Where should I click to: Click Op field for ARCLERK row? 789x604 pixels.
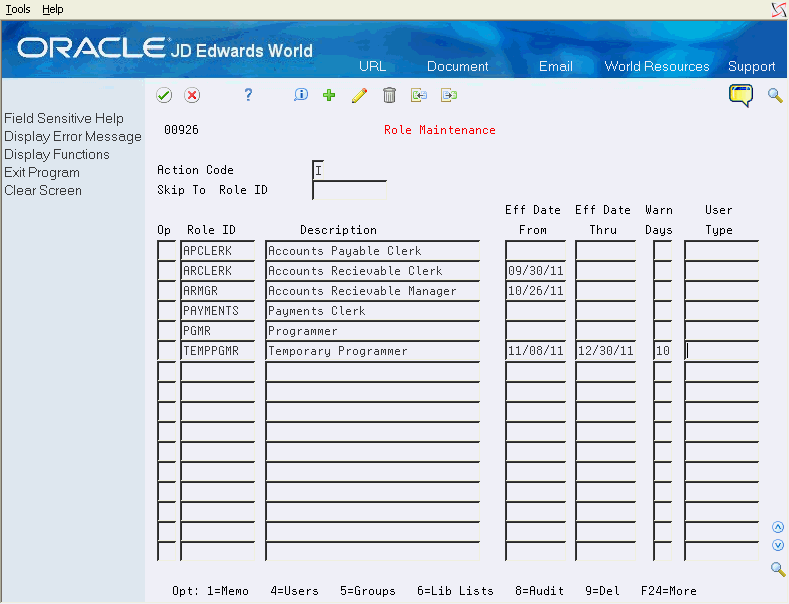(167, 271)
